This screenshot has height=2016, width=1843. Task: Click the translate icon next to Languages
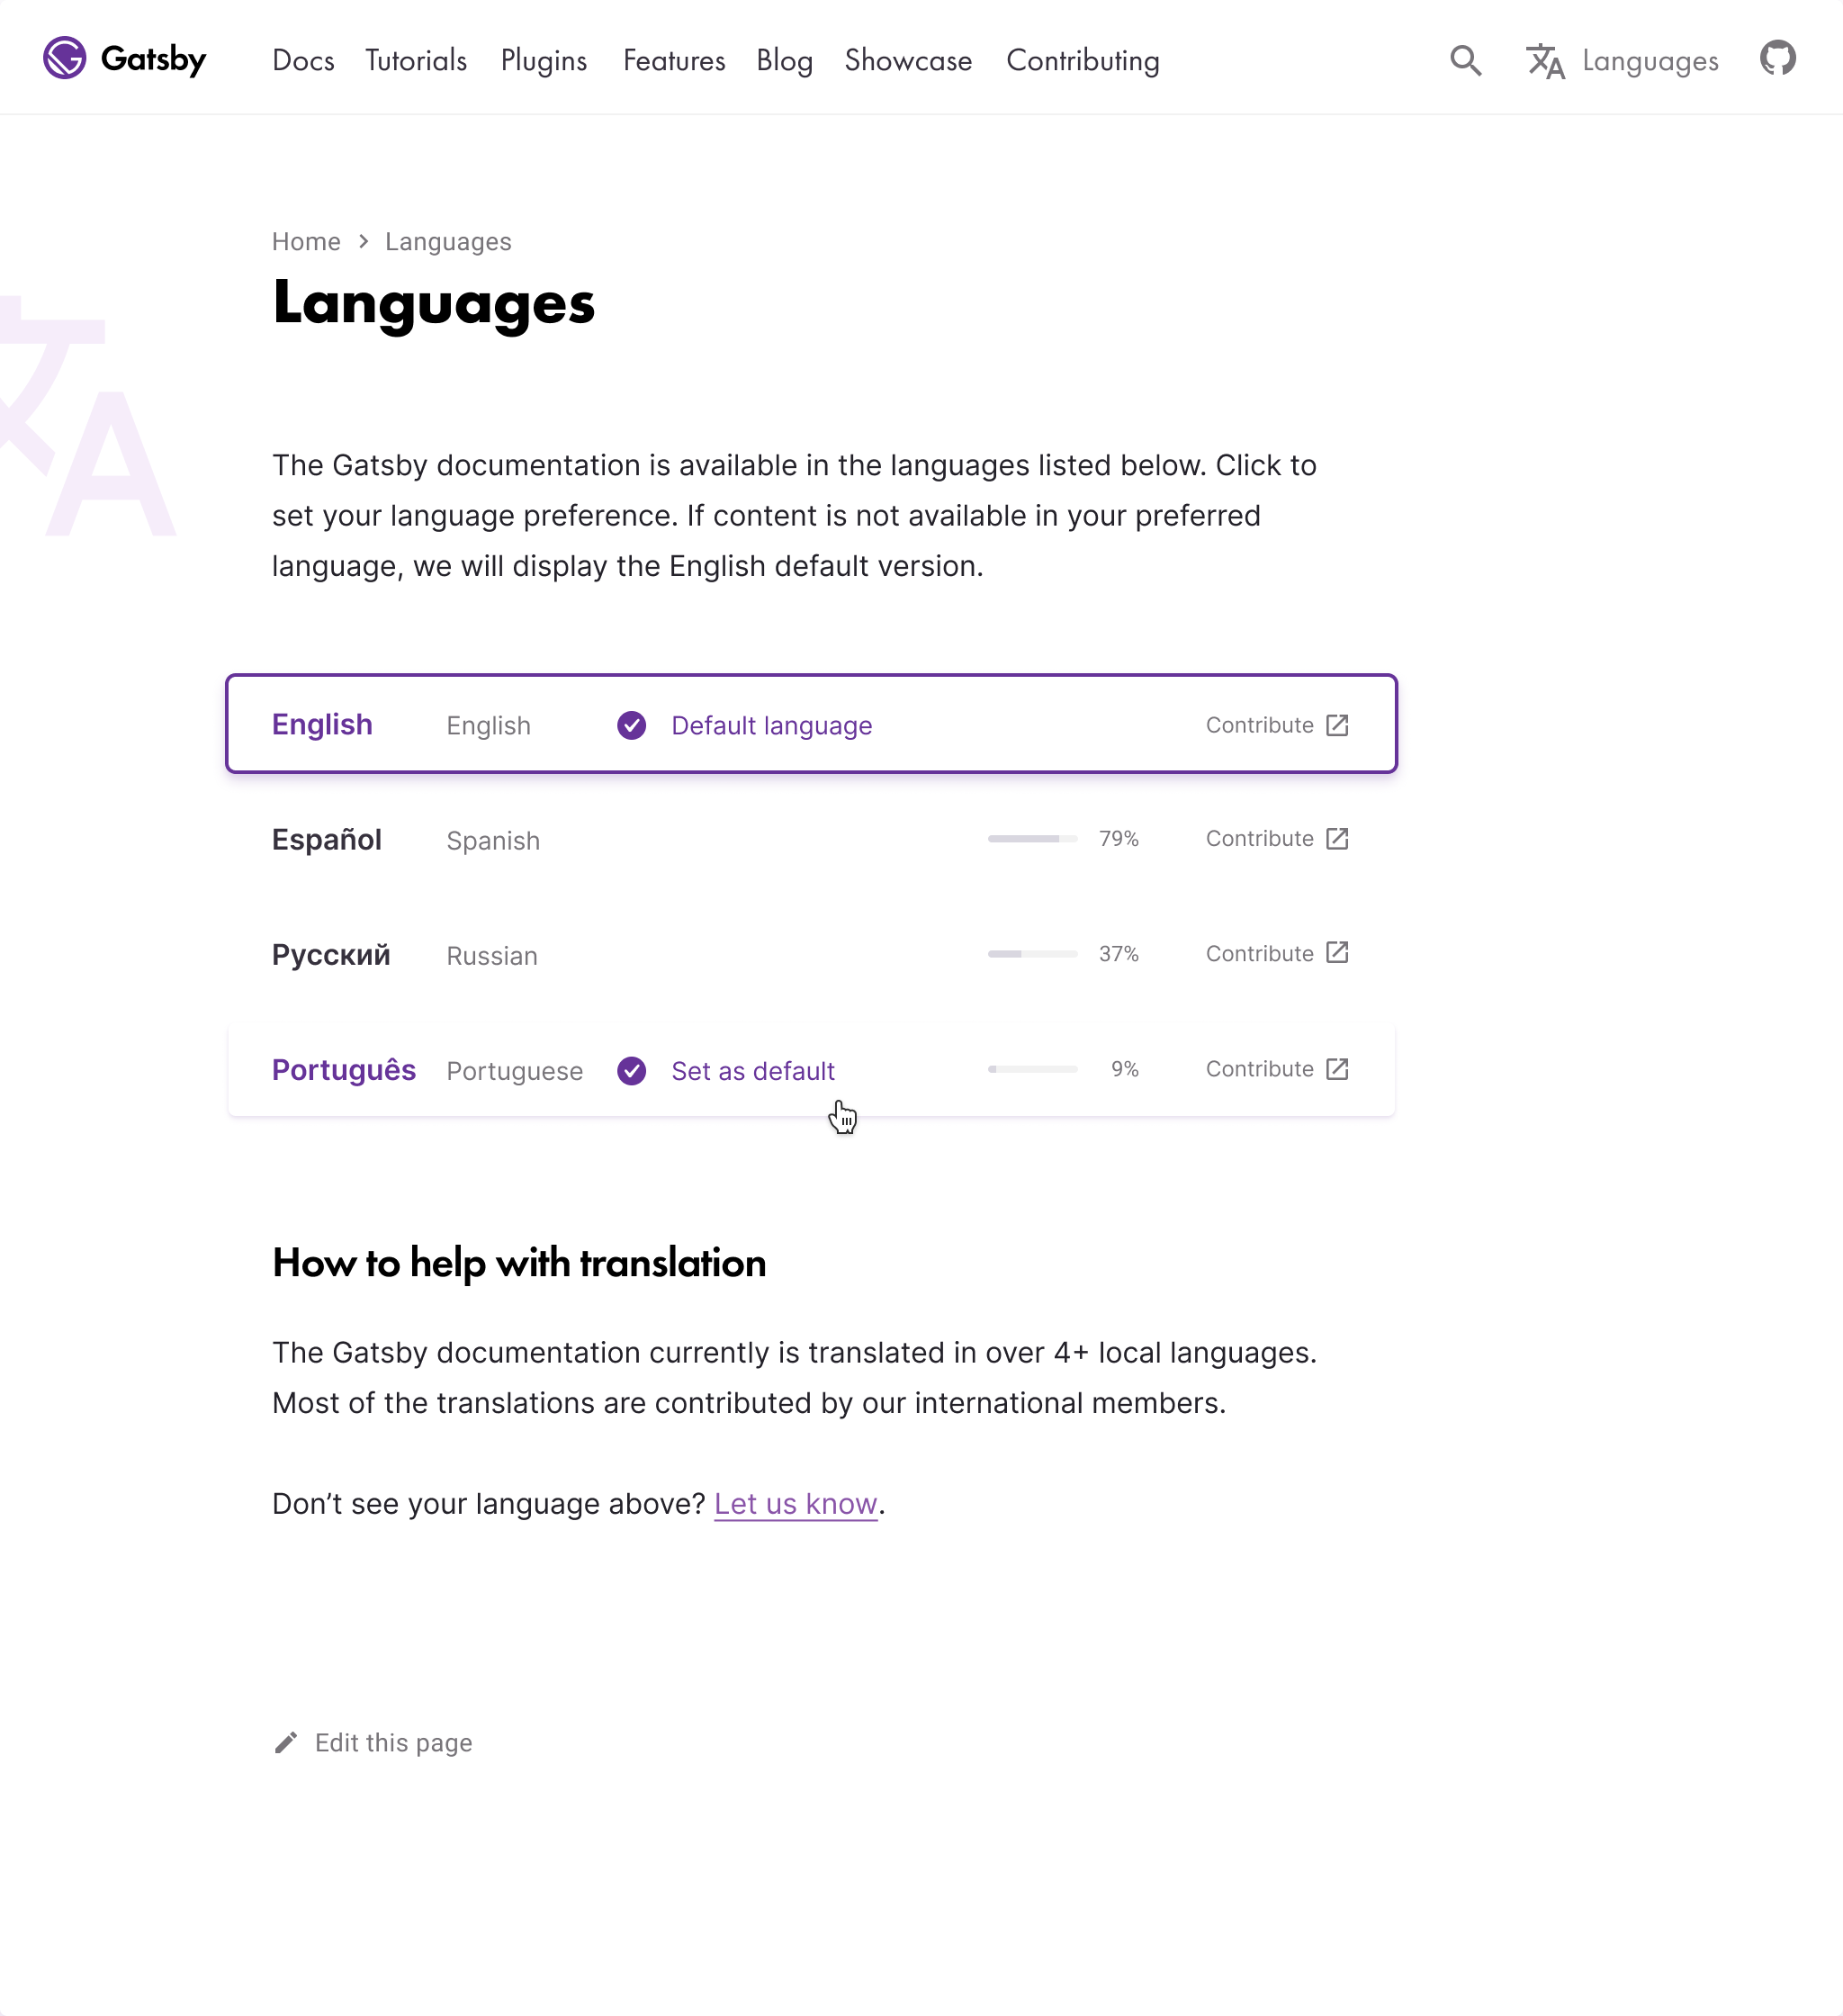(1545, 61)
